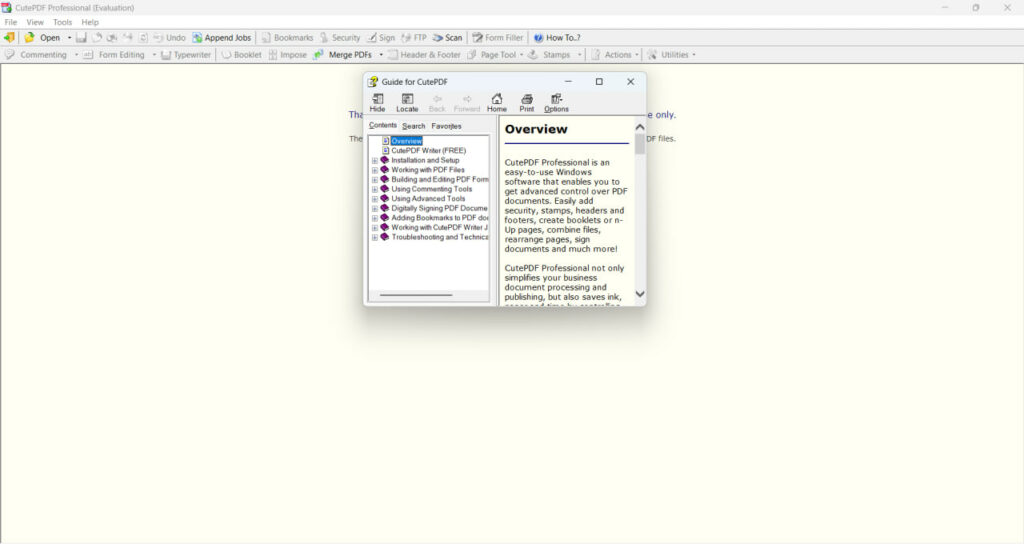The height and width of the screenshot is (544, 1024).
Task: Select the Overview topic
Action: pyautogui.click(x=406, y=141)
